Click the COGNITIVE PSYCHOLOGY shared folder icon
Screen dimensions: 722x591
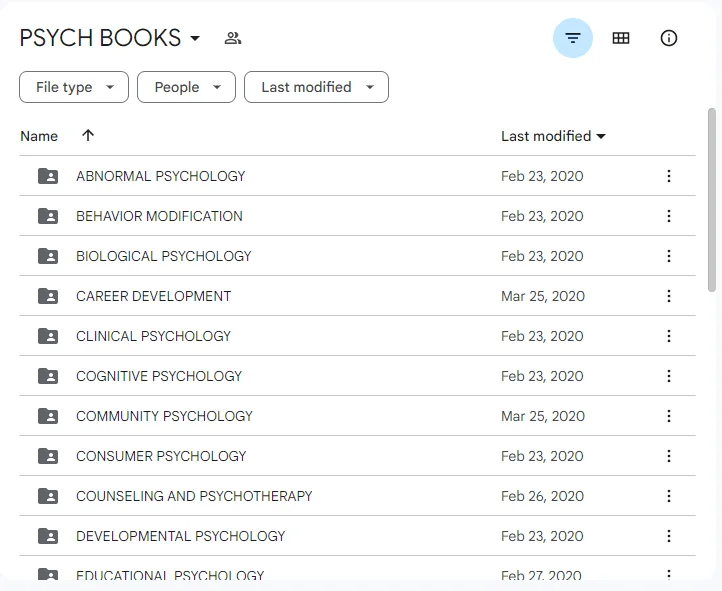point(48,376)
